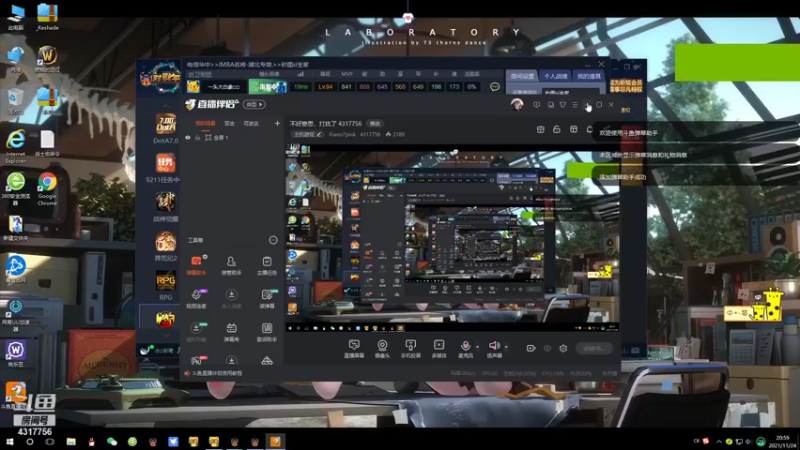Add a 摄像头 camera source
The height and width of the screenshot is (450, 800).
pyautogui.click(x=382, y=348)
